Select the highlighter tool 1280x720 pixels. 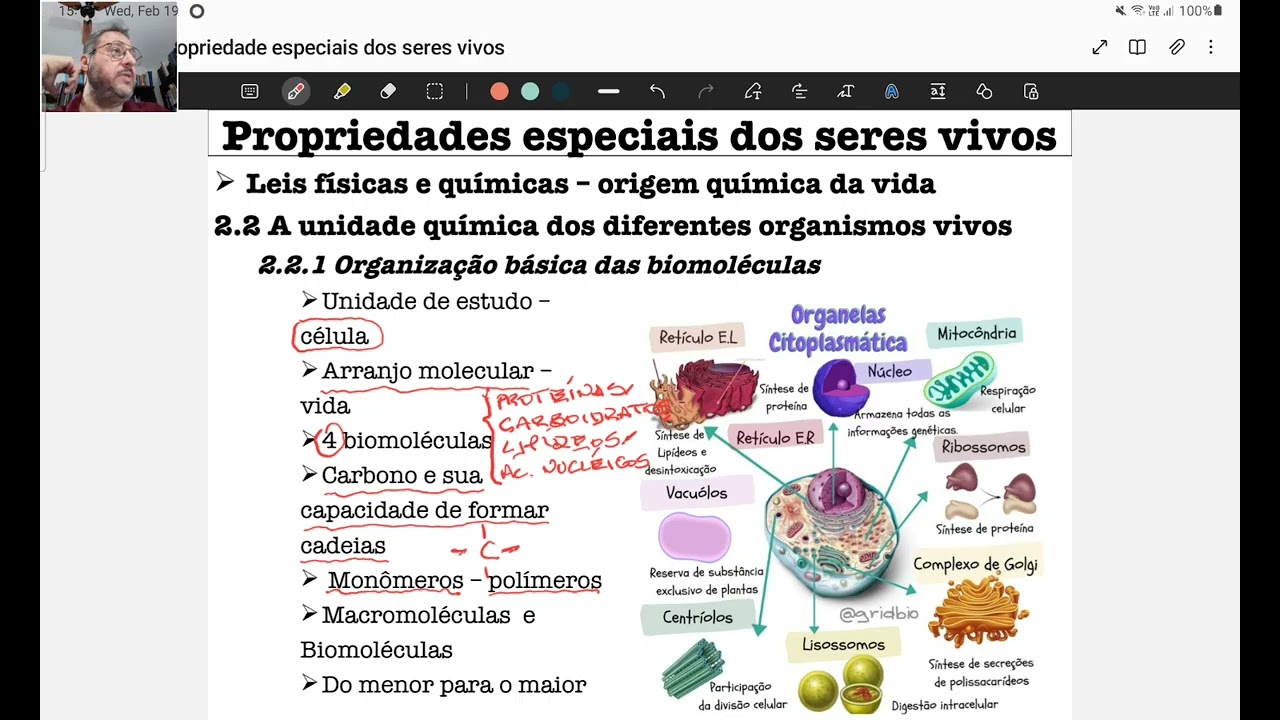tap(342, 91)
